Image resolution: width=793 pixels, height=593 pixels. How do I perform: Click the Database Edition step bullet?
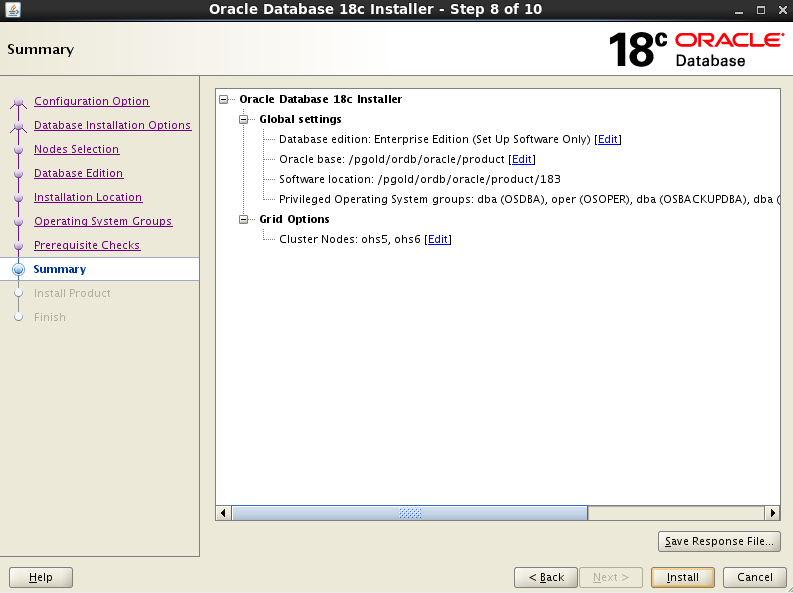click(19, 174)
